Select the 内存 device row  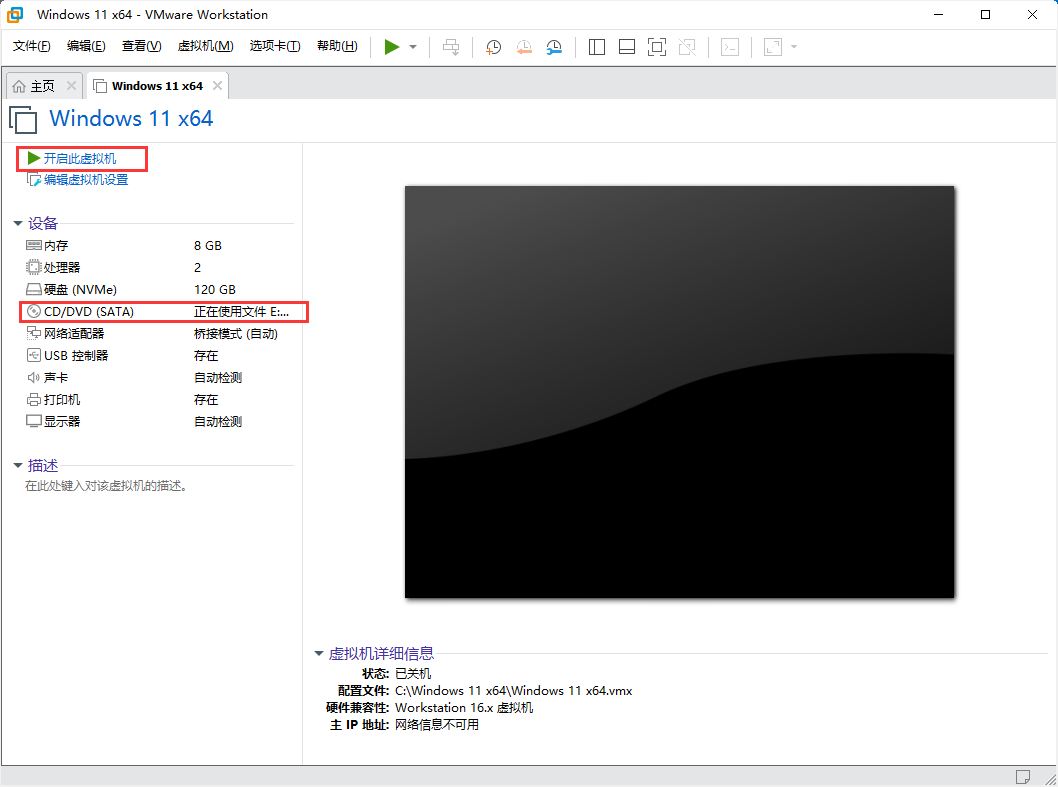(159, 246)
